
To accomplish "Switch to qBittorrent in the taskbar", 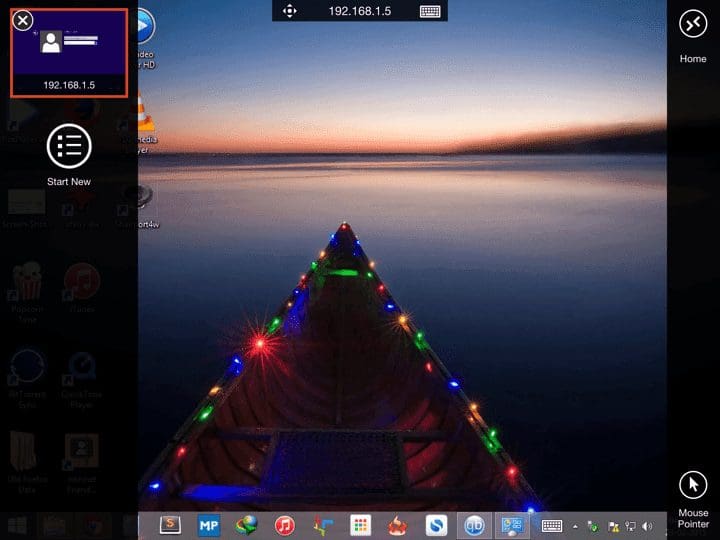I will click(474, 525).
